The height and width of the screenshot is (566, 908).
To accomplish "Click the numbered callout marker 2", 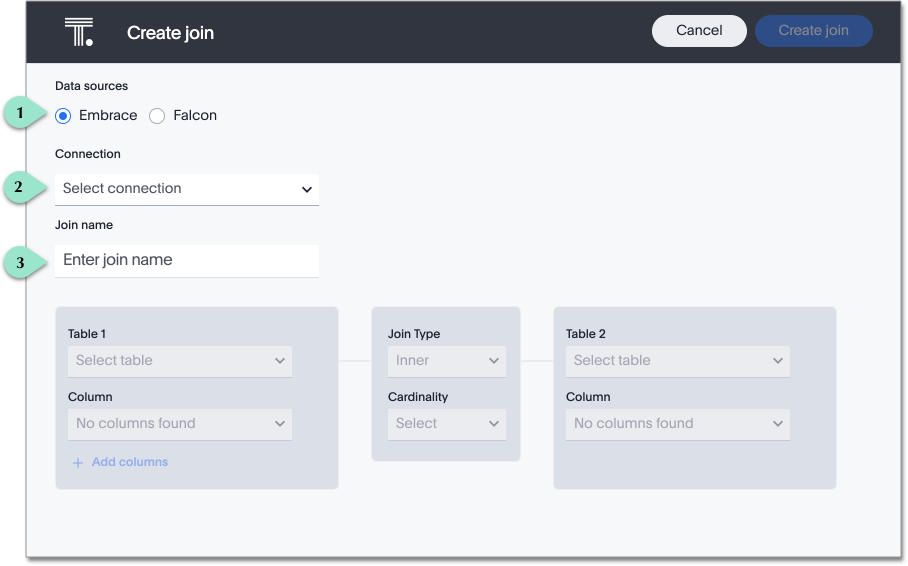I will click(21, 187).
